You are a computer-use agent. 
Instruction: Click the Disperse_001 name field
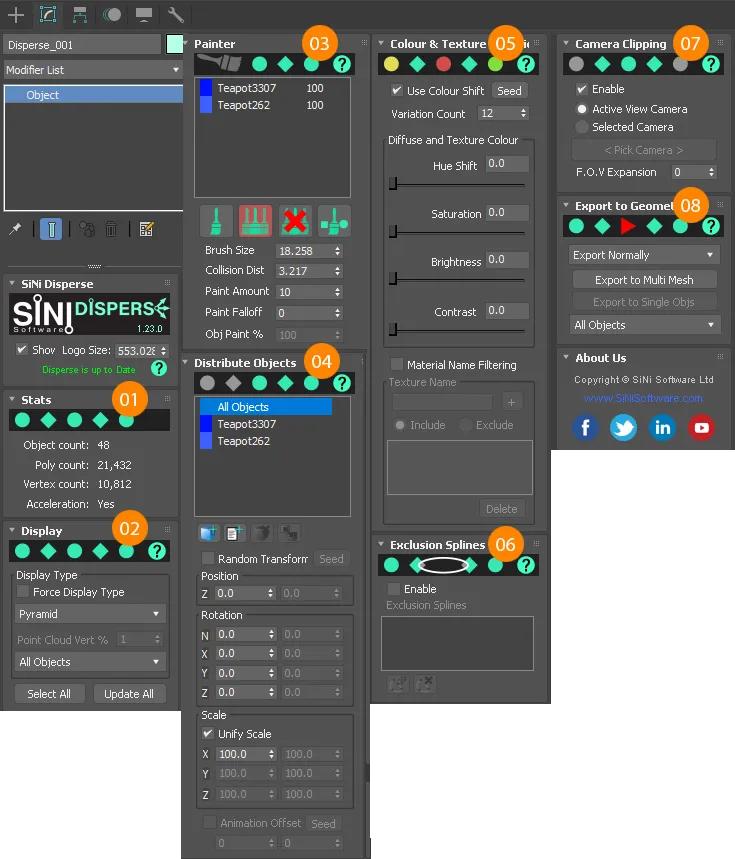(82, 45)
